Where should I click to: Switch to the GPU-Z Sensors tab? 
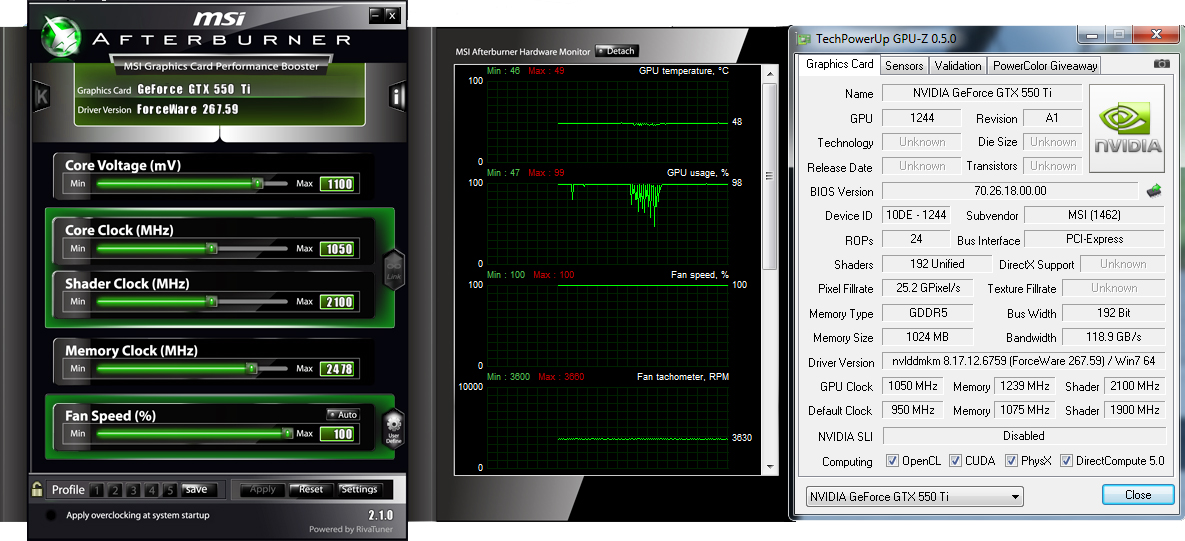[904, 66]
